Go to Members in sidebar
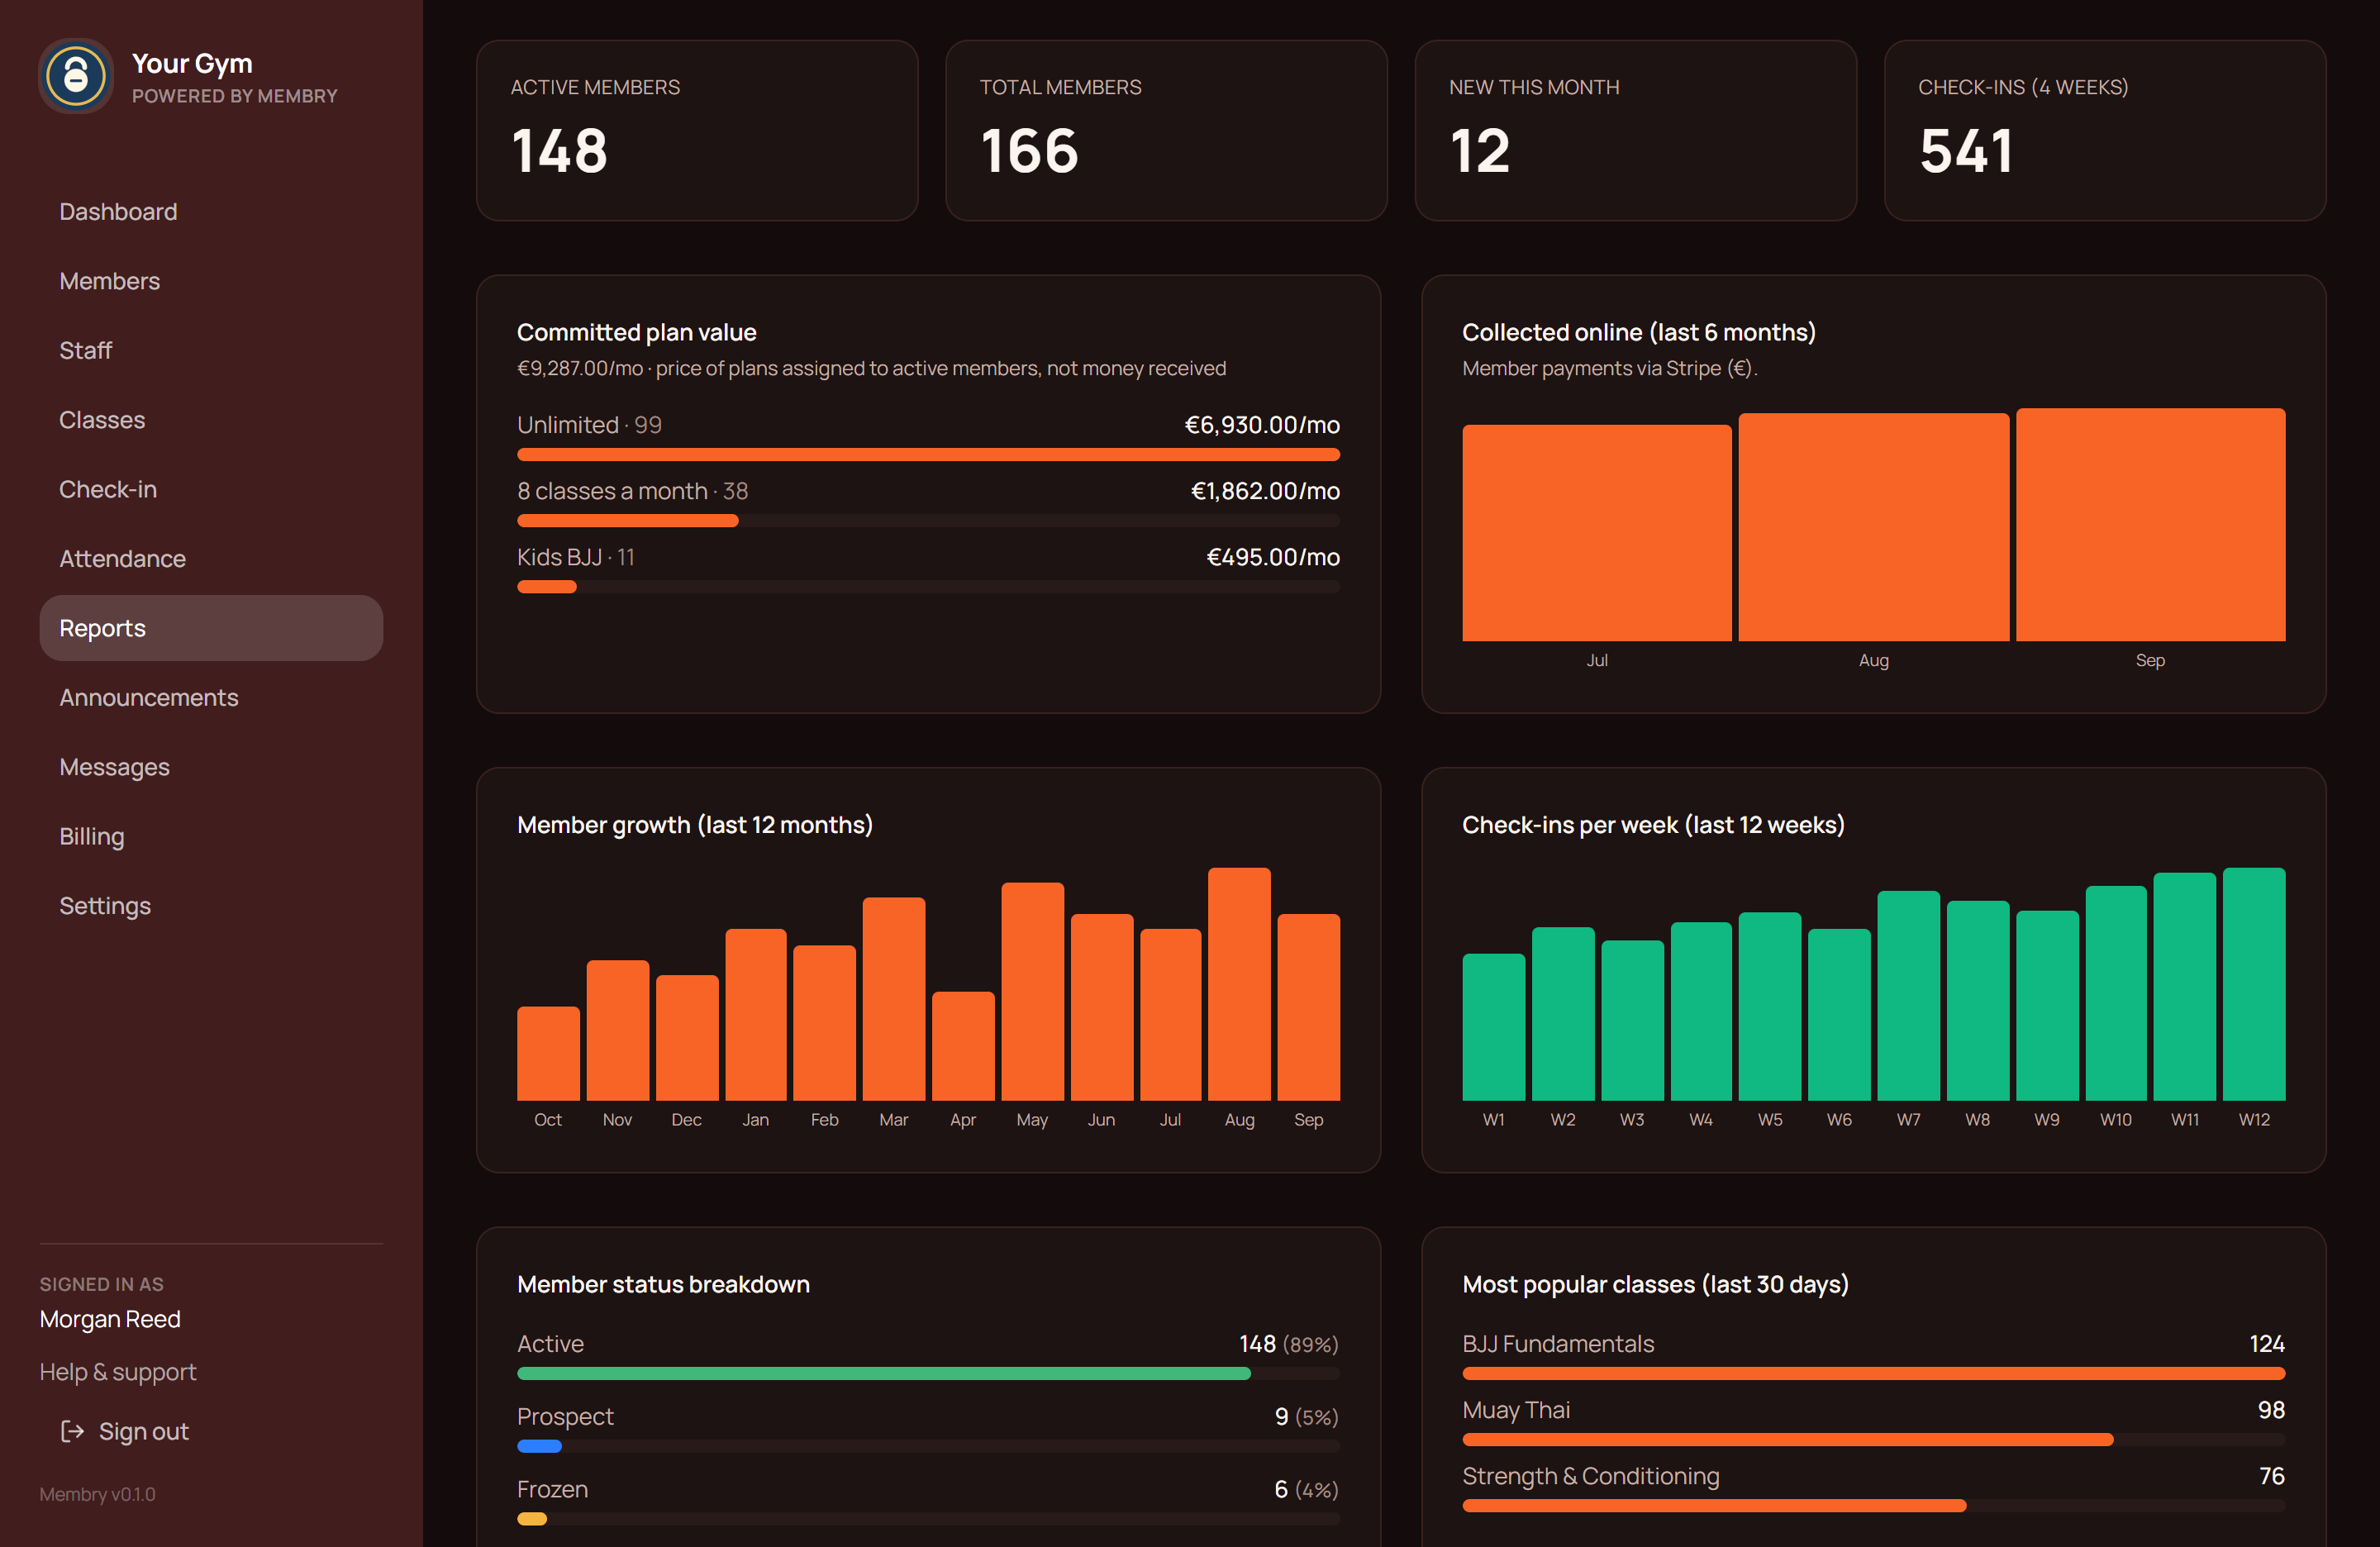Image resolution: width=2380 pixels, height=1547 pixels. click(211, 281)
